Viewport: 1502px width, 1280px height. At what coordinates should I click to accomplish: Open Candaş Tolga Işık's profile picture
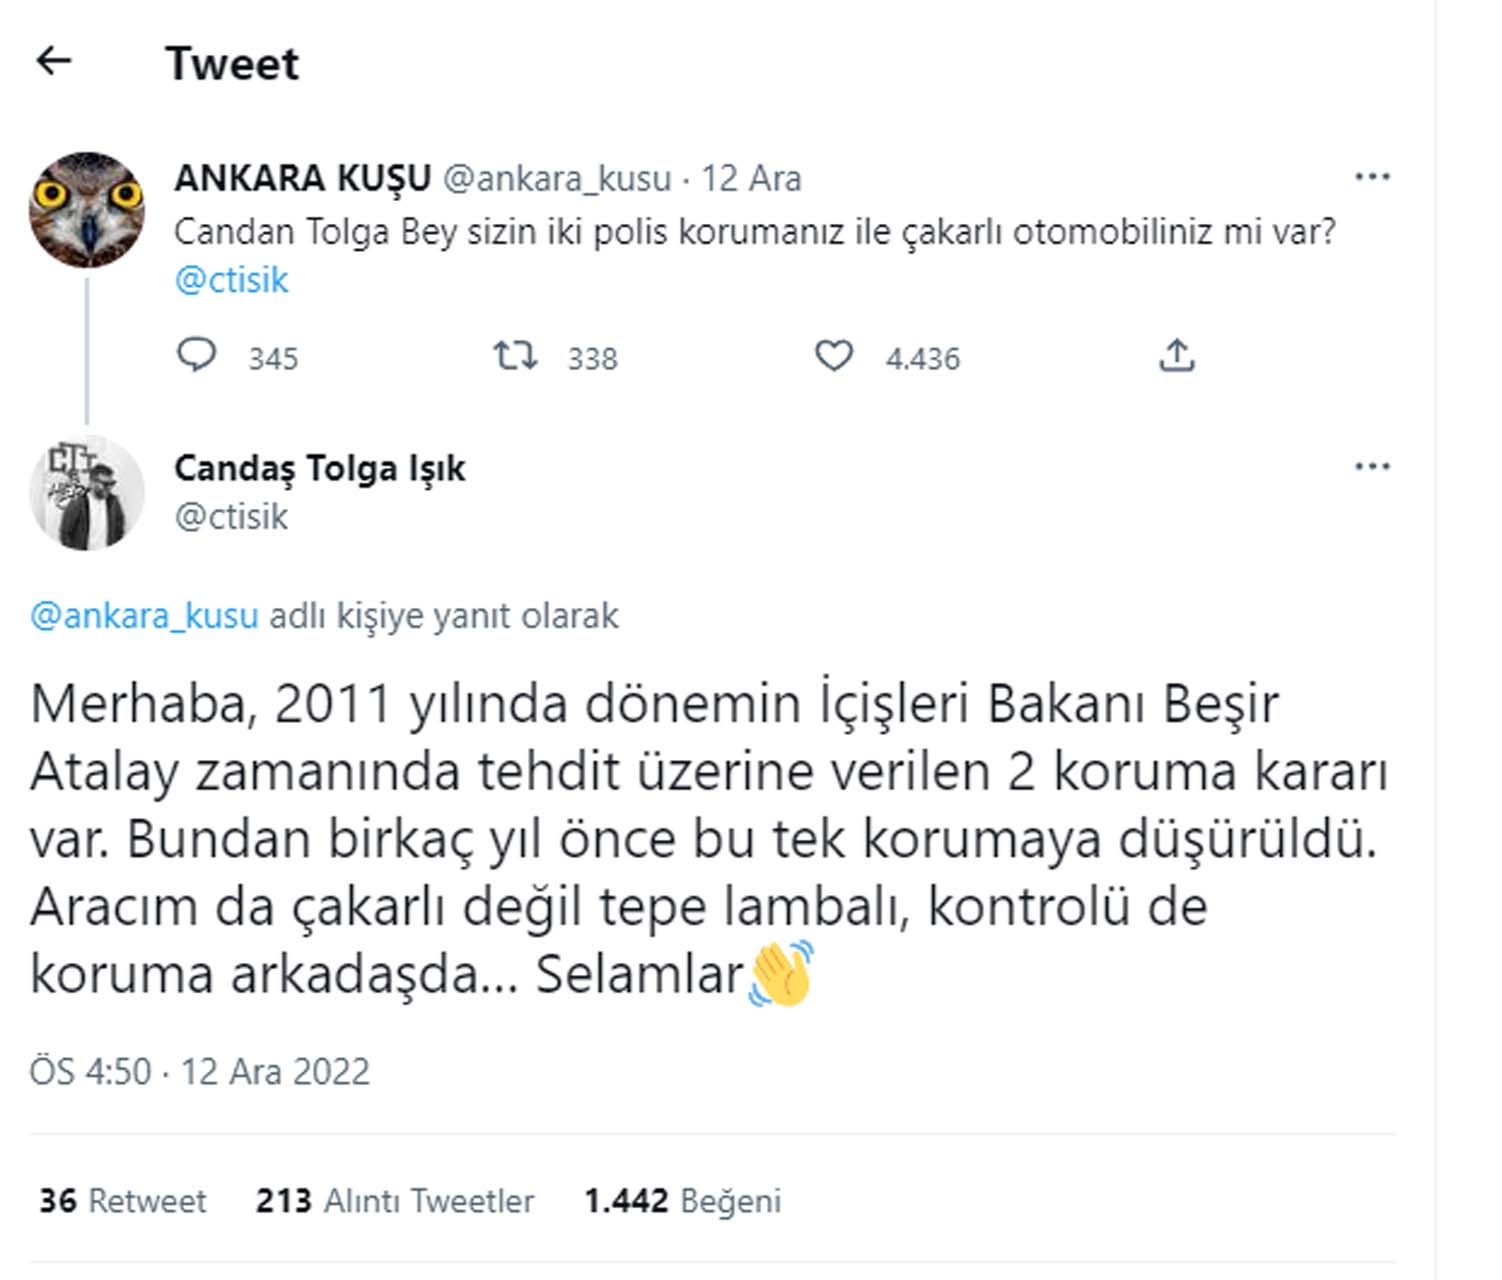(x=87, y=492)
